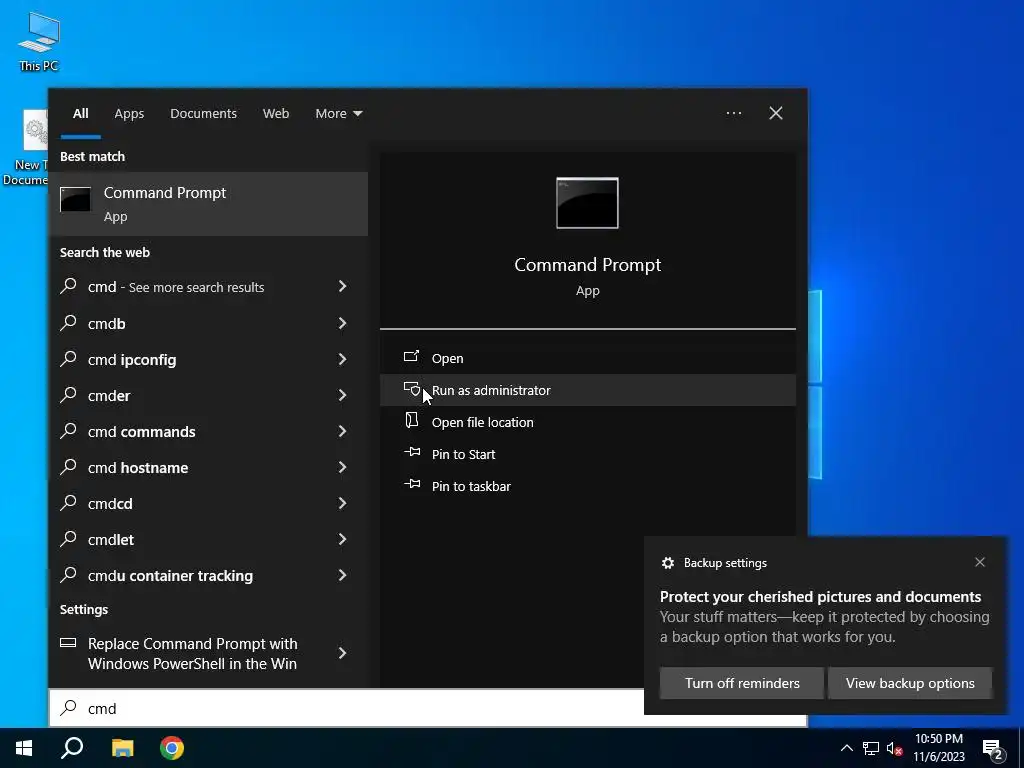
Task: Launch Google Chrome from the taskbar
Action: 172,748
